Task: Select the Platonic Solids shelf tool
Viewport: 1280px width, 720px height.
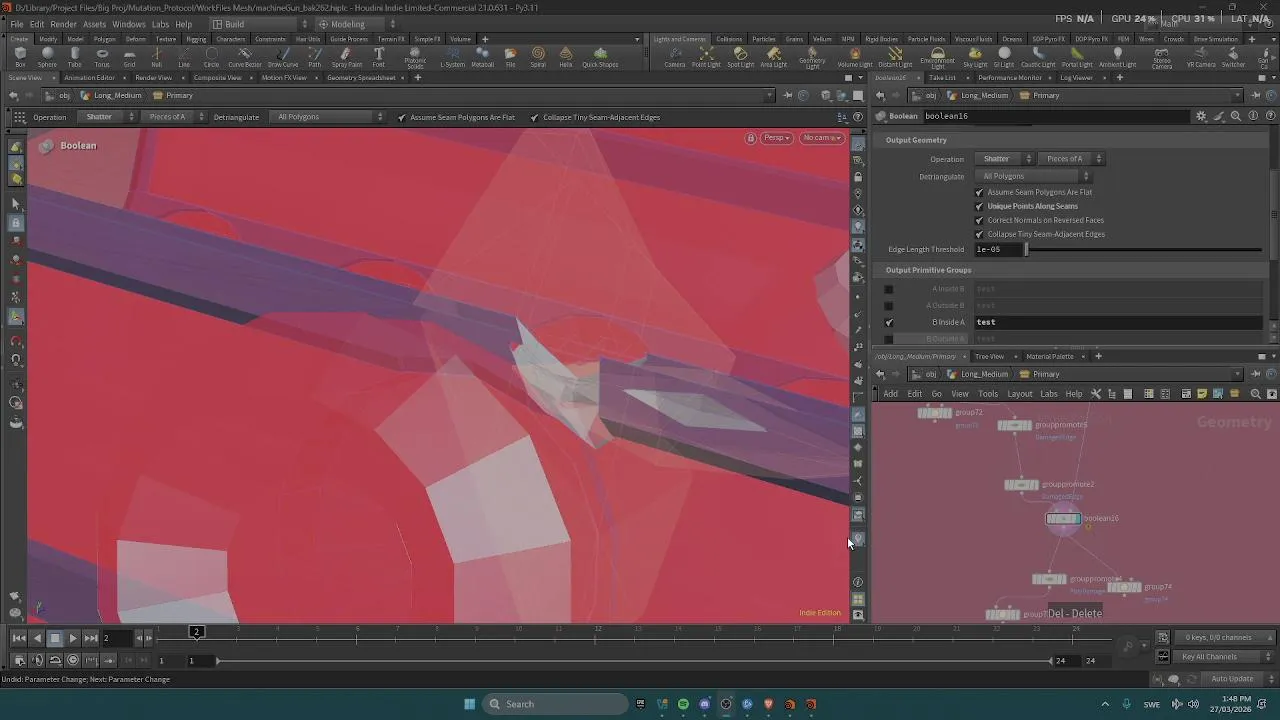Action: (415, 58)
